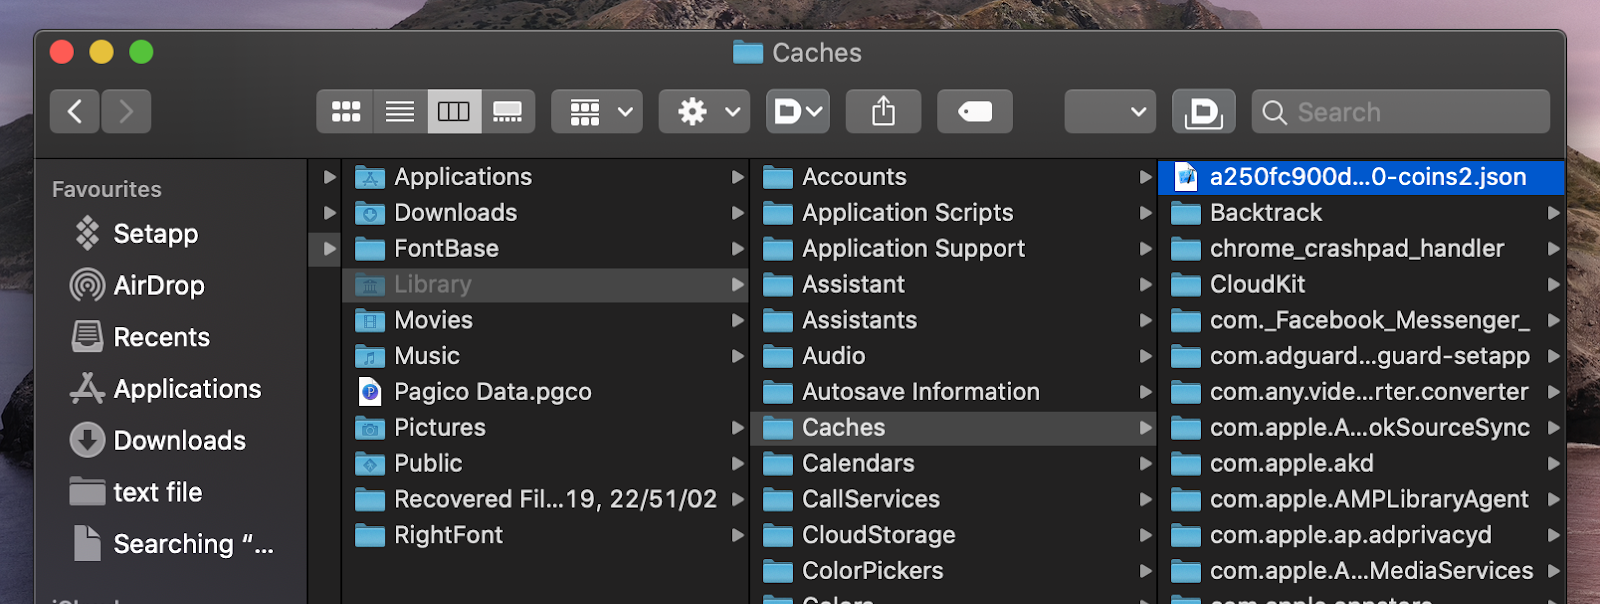Open the Dropbox-style toolbar dropdown
Viewport: 1600px width, 604px height.
[x=798, y=111]
